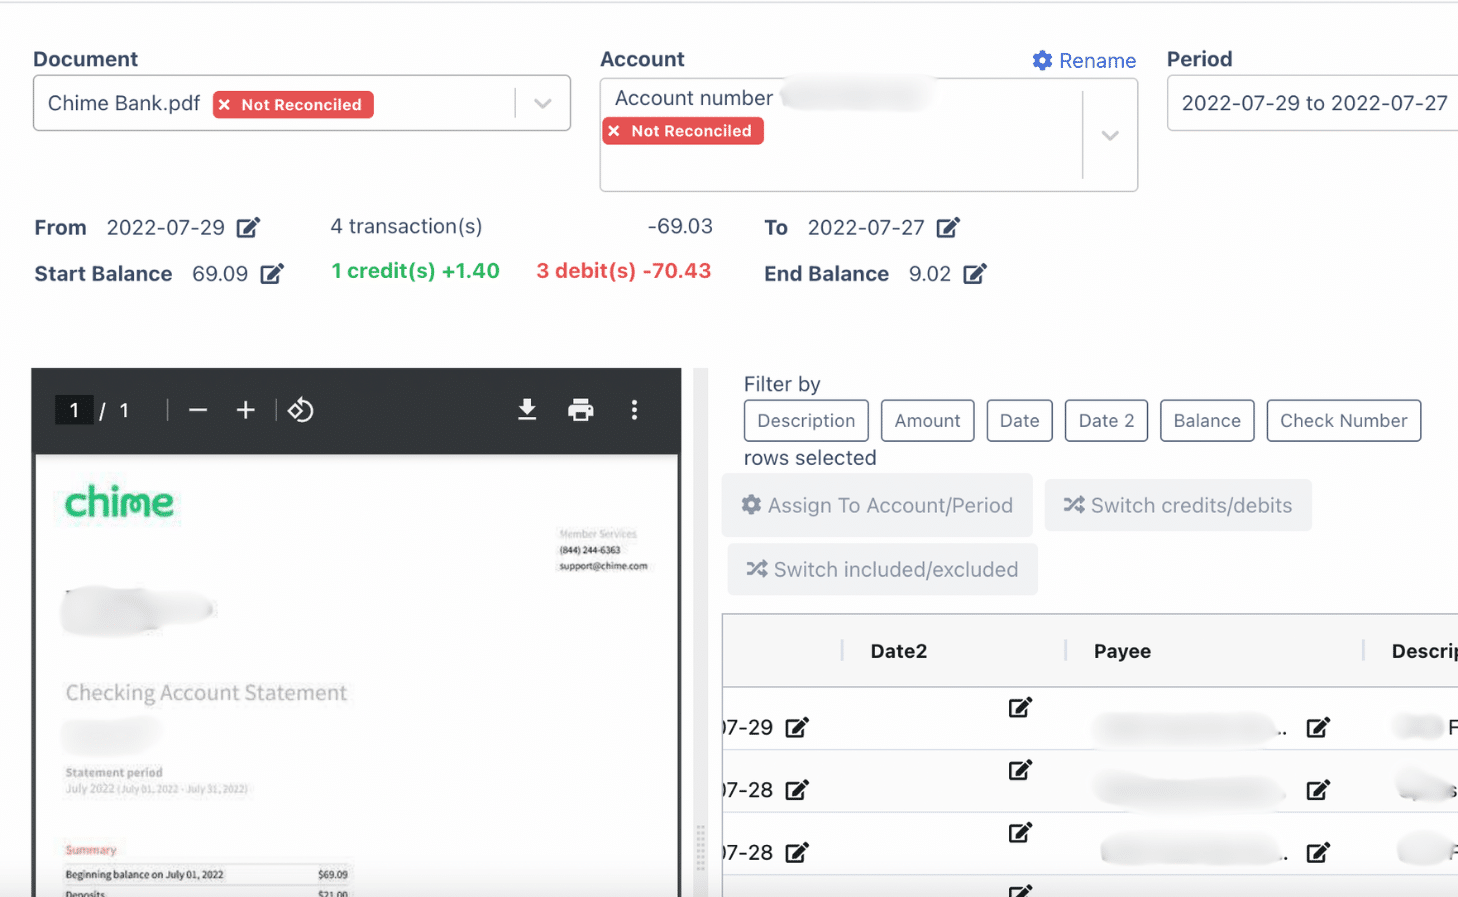Open the Period date range selector
Image resolution: width=1458 pixels, height=897 pixels.
click(1313, 103)
